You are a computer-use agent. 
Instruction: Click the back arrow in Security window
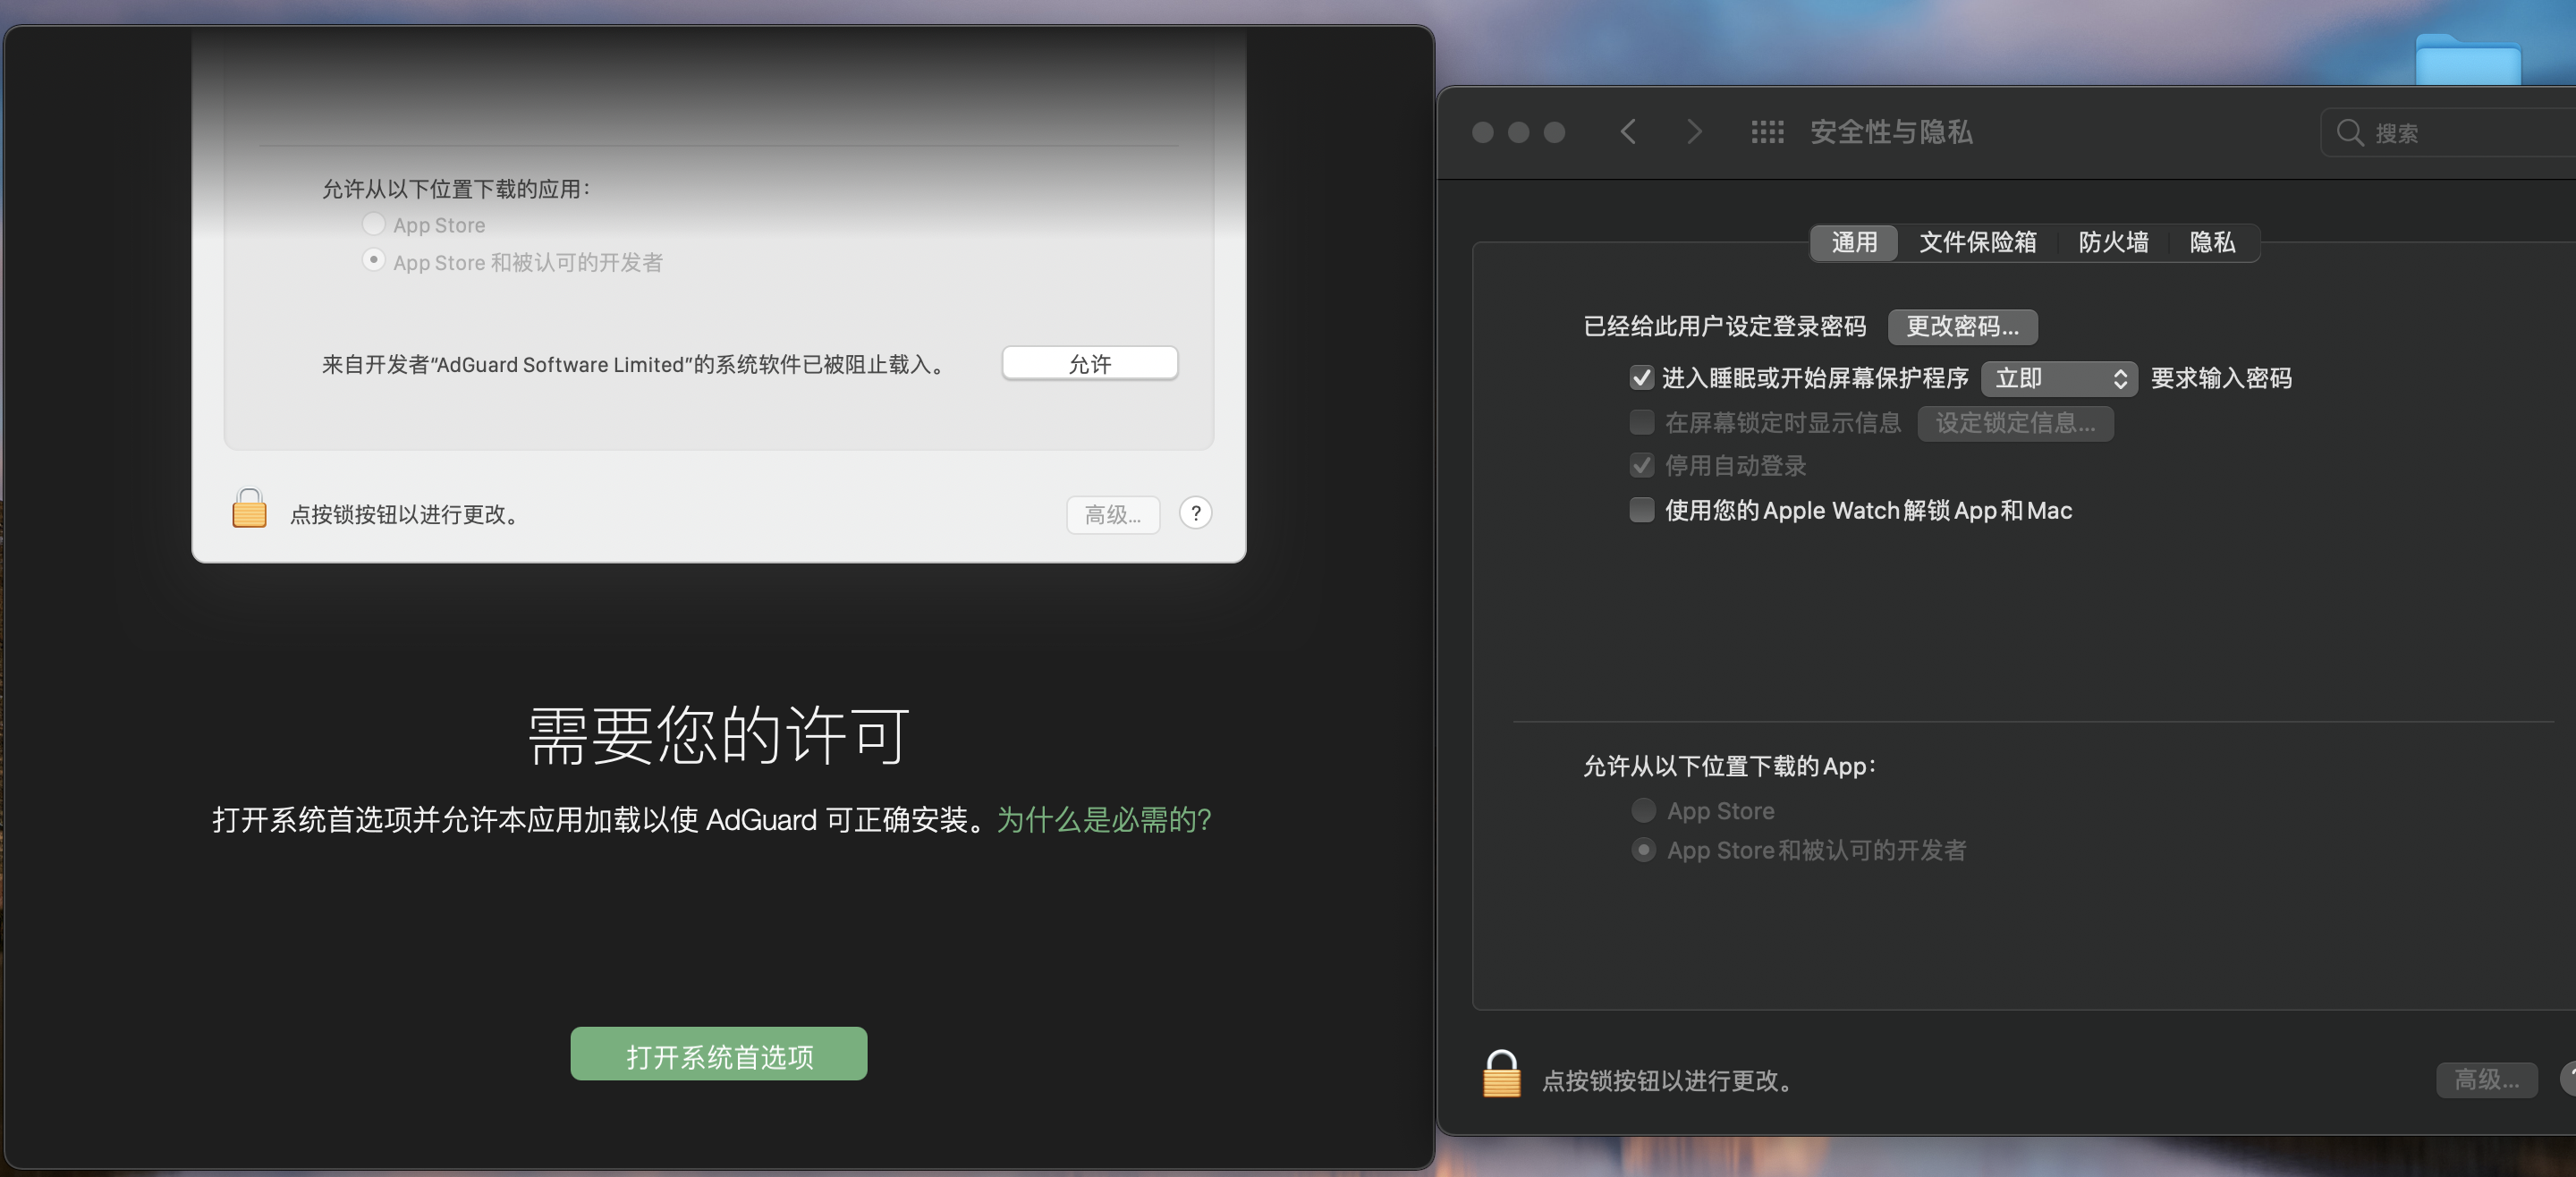point(1628,132)
